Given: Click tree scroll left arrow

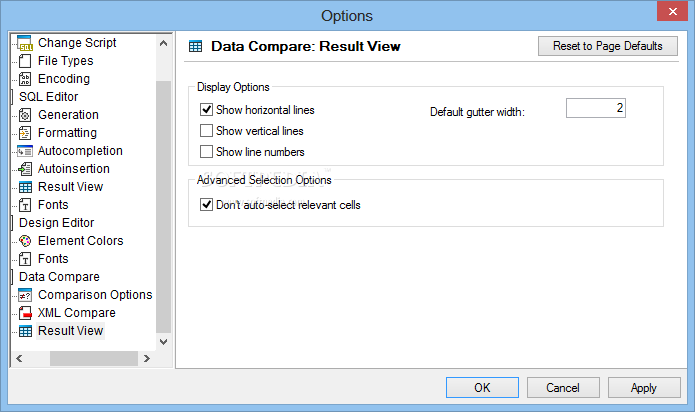Looking at the screenshot, I should coord(19,358).
